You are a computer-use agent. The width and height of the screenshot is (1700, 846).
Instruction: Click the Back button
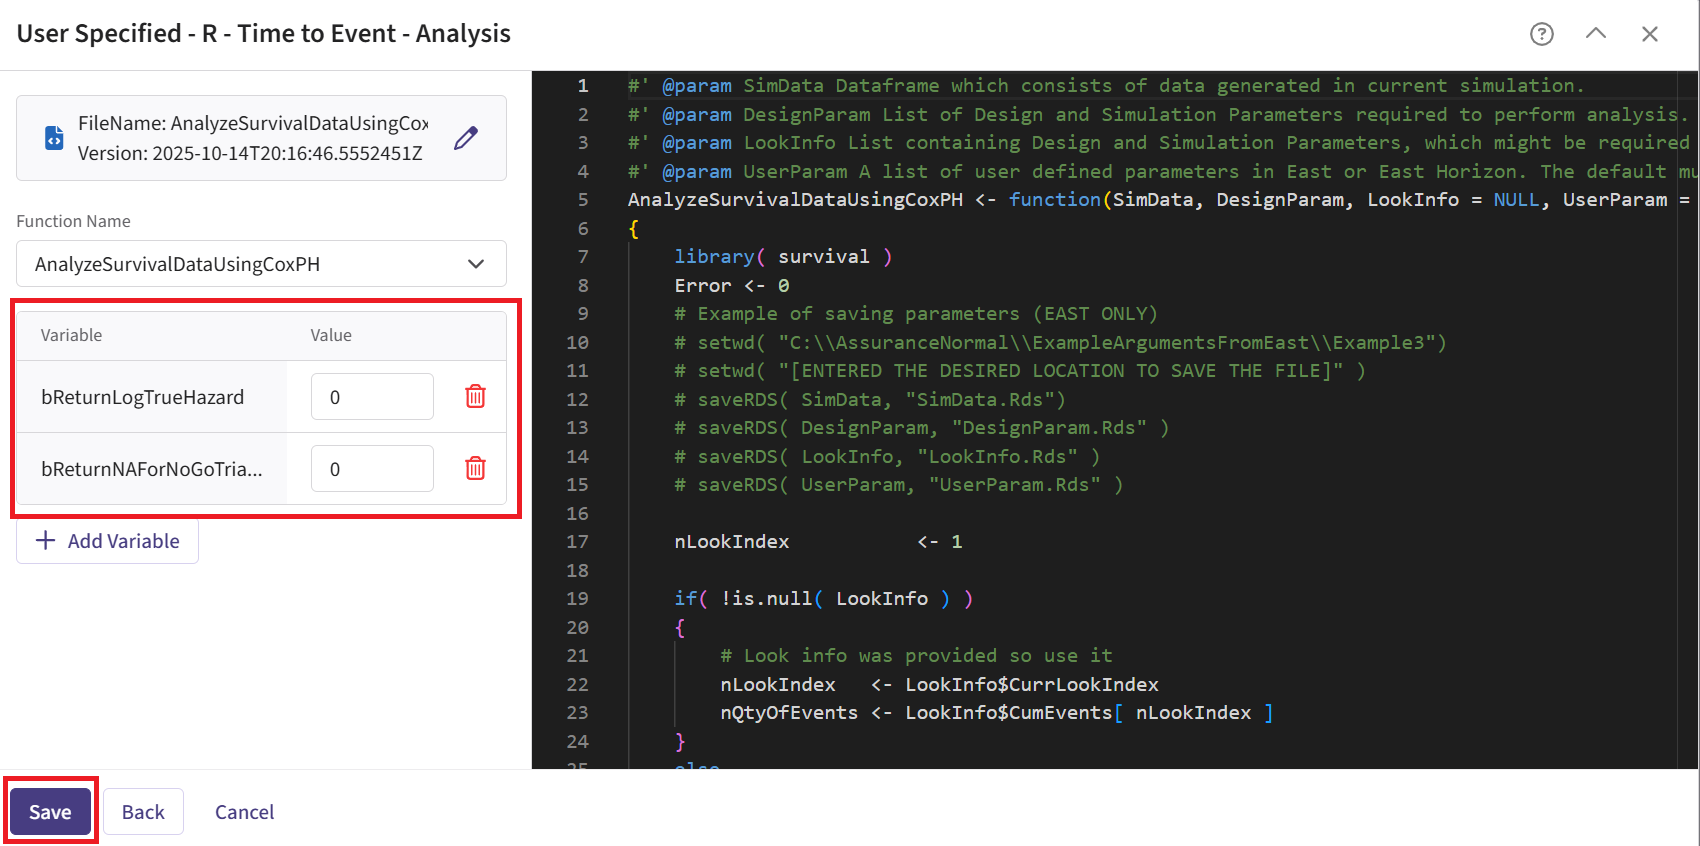(x=143, y=812)
